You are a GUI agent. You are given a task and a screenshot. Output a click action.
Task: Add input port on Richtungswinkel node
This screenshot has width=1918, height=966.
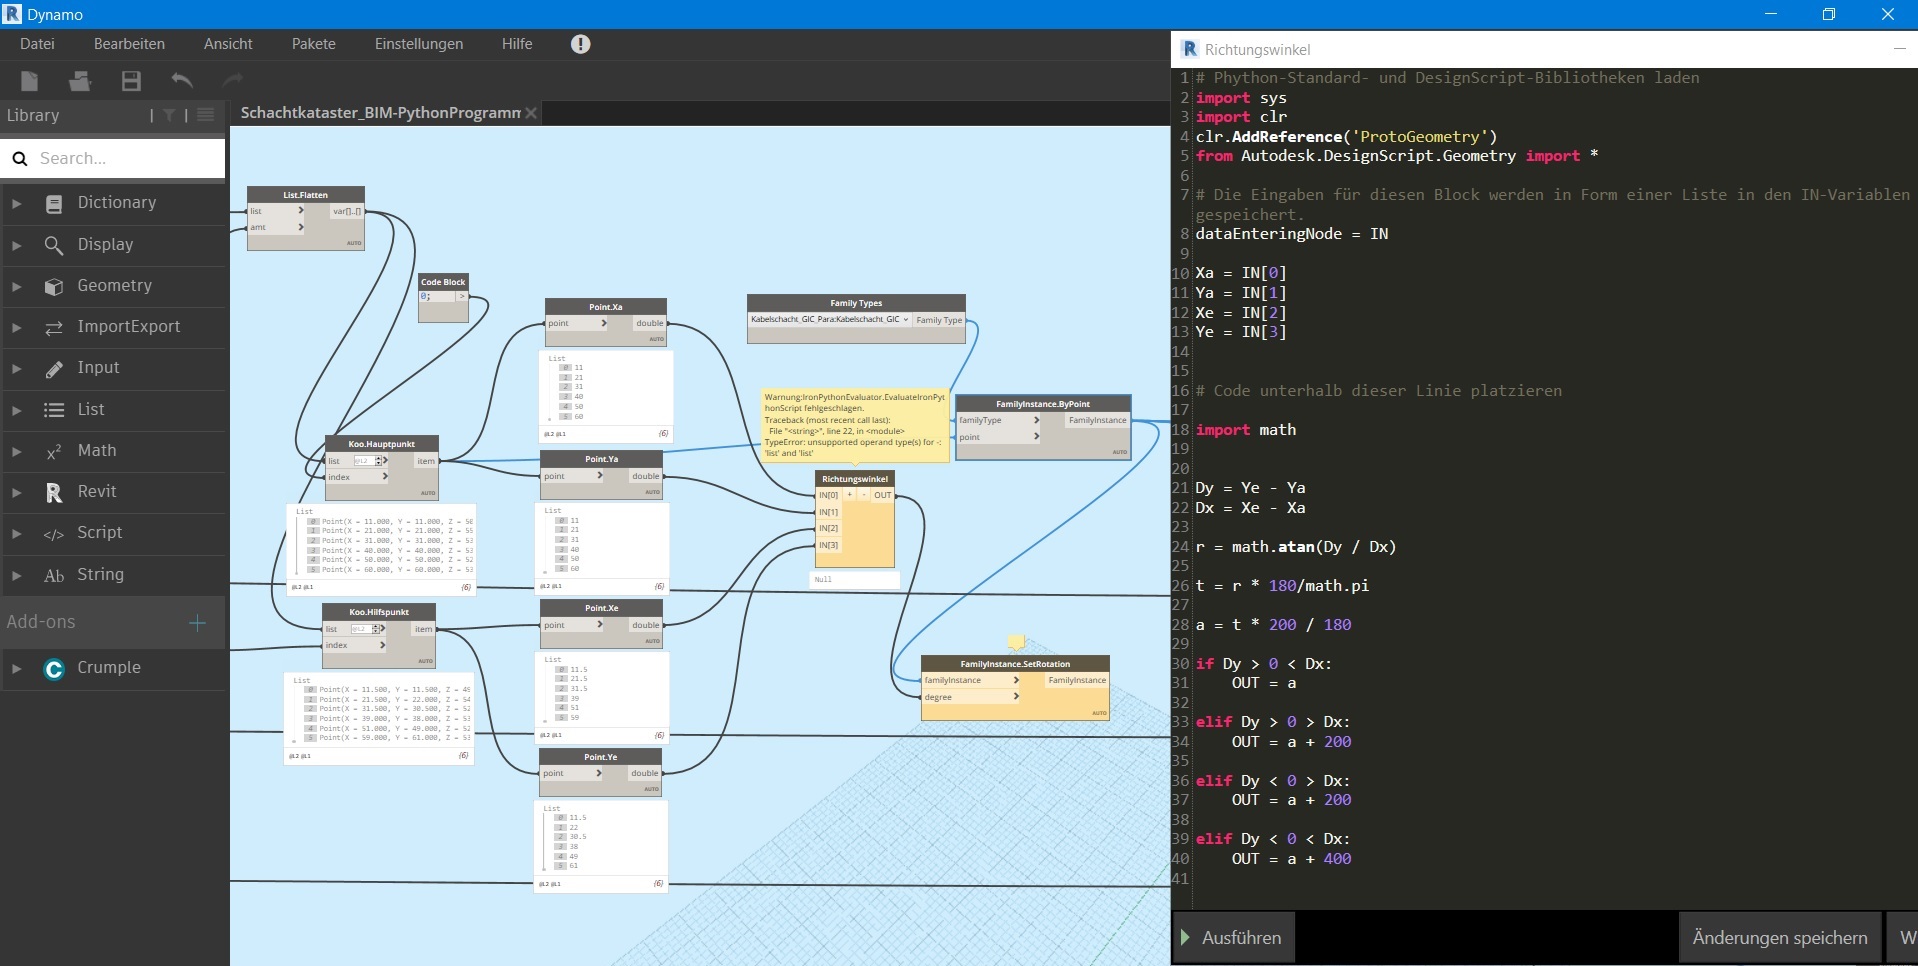click(x=850, y=495)
